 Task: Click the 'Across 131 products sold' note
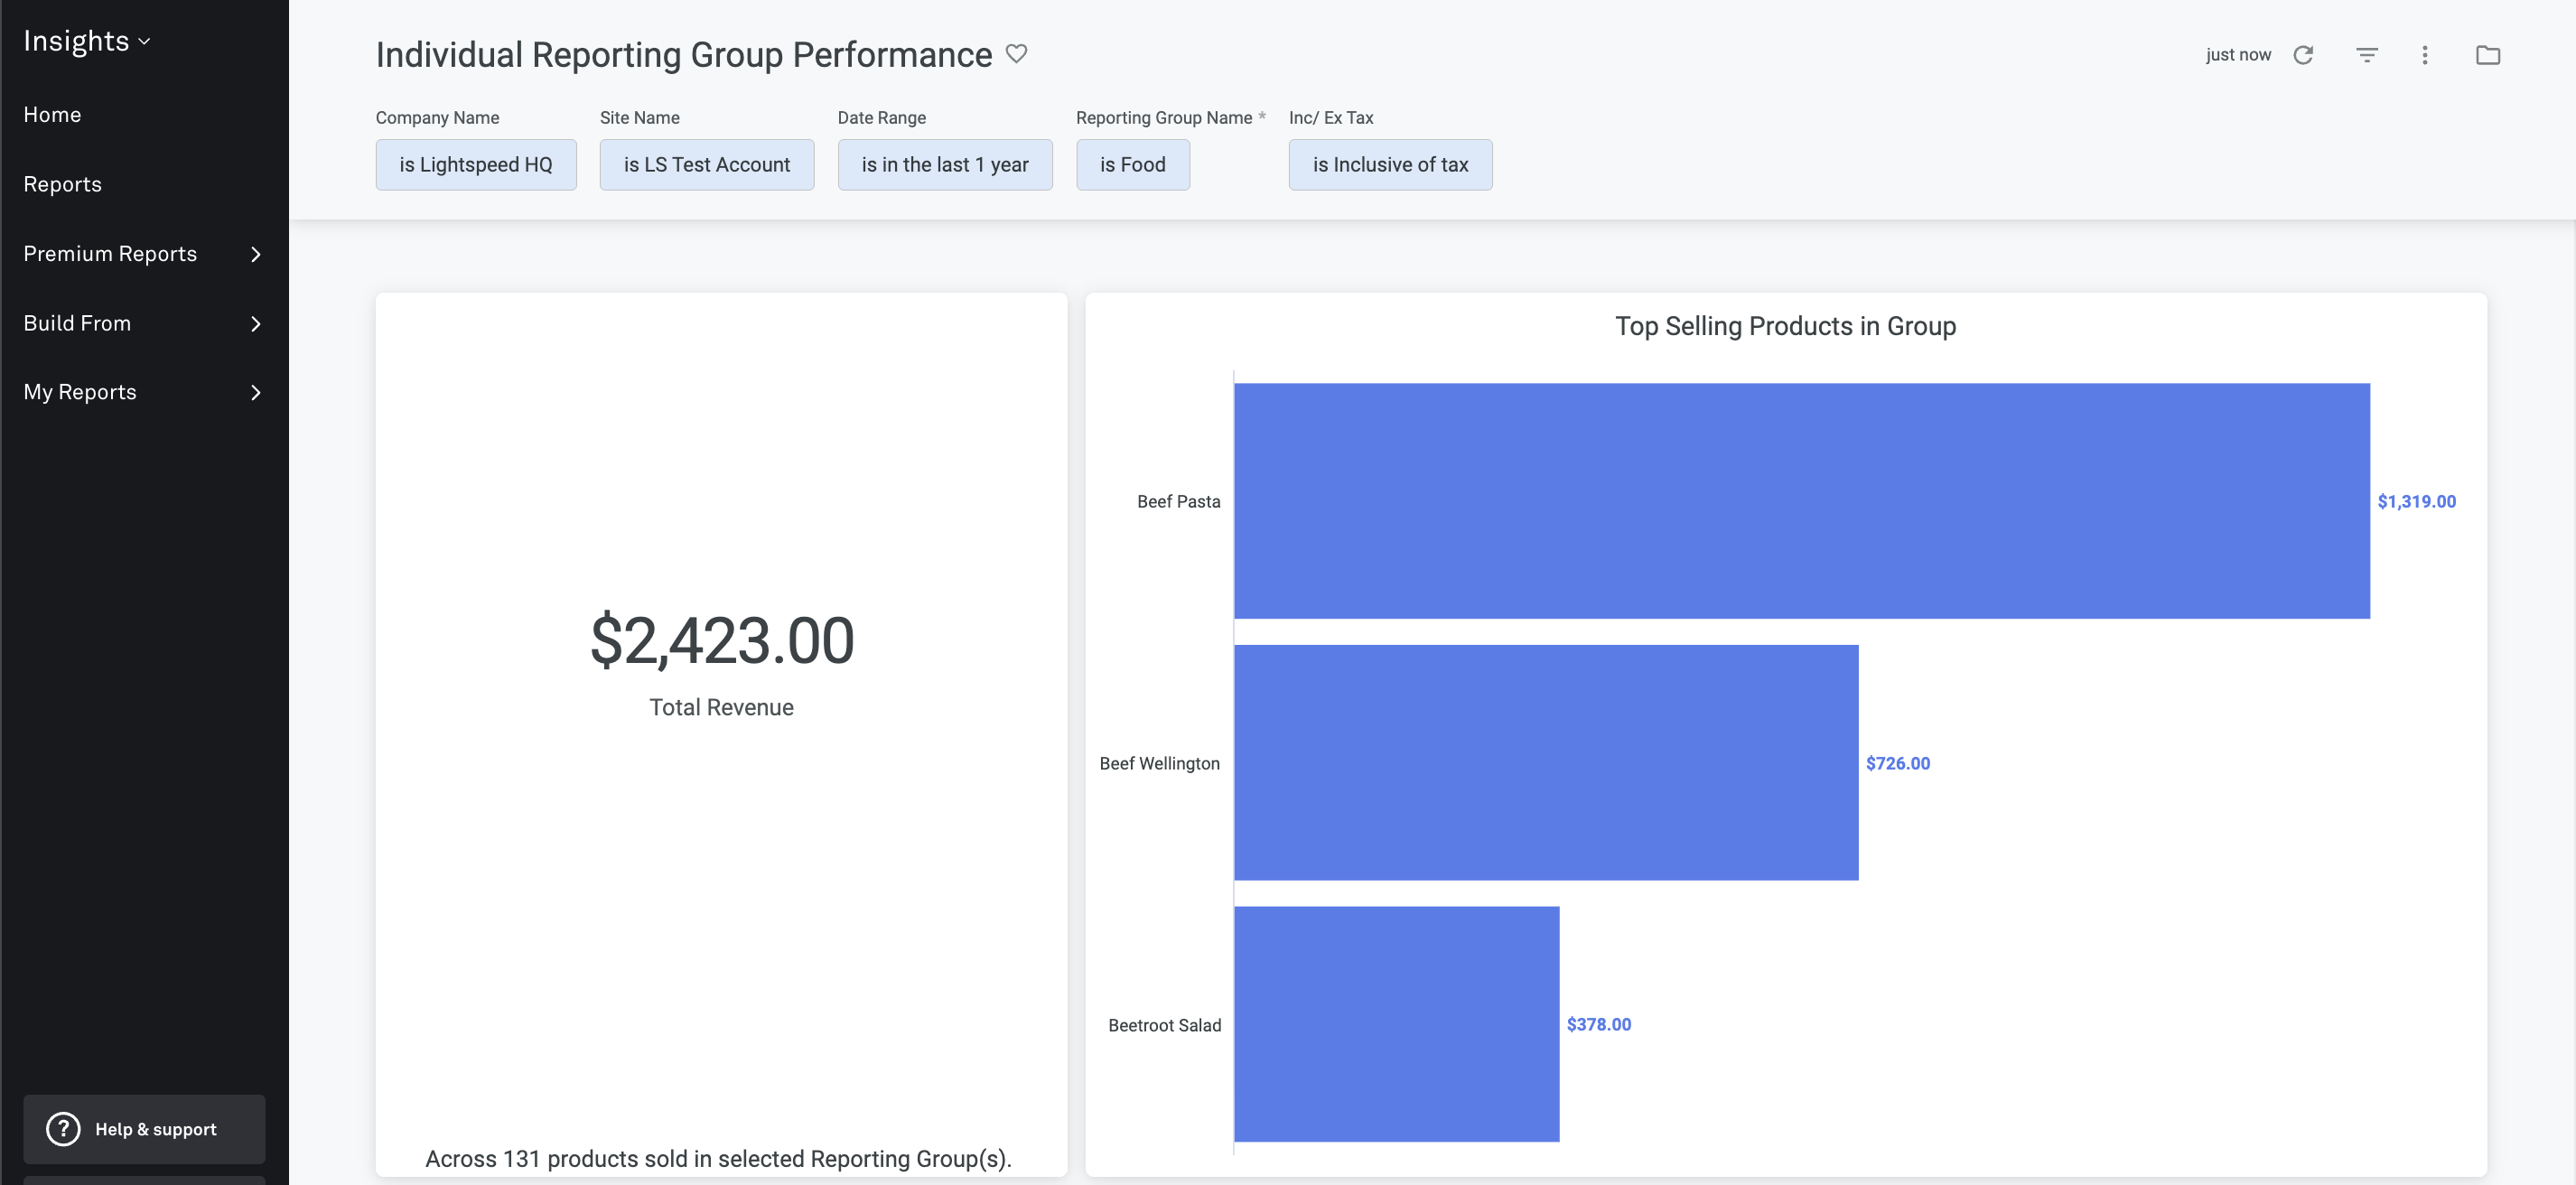719,1159
